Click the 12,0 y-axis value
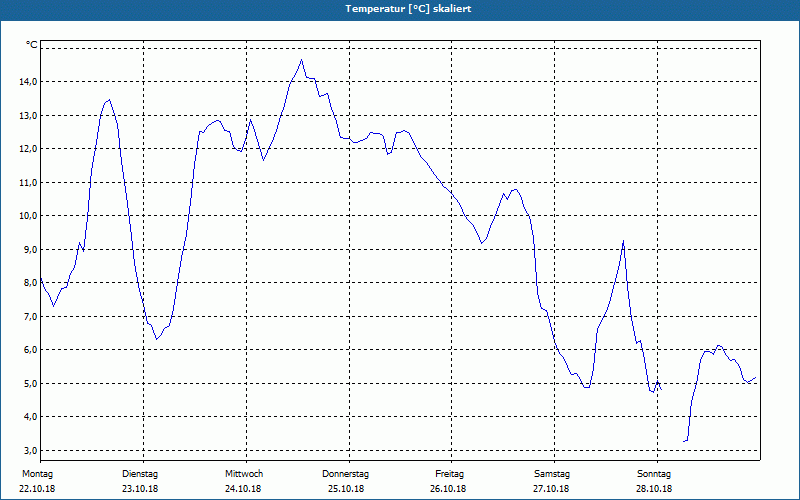The width and height of the screenshot is (800, 500). click(x=28, y=148)
